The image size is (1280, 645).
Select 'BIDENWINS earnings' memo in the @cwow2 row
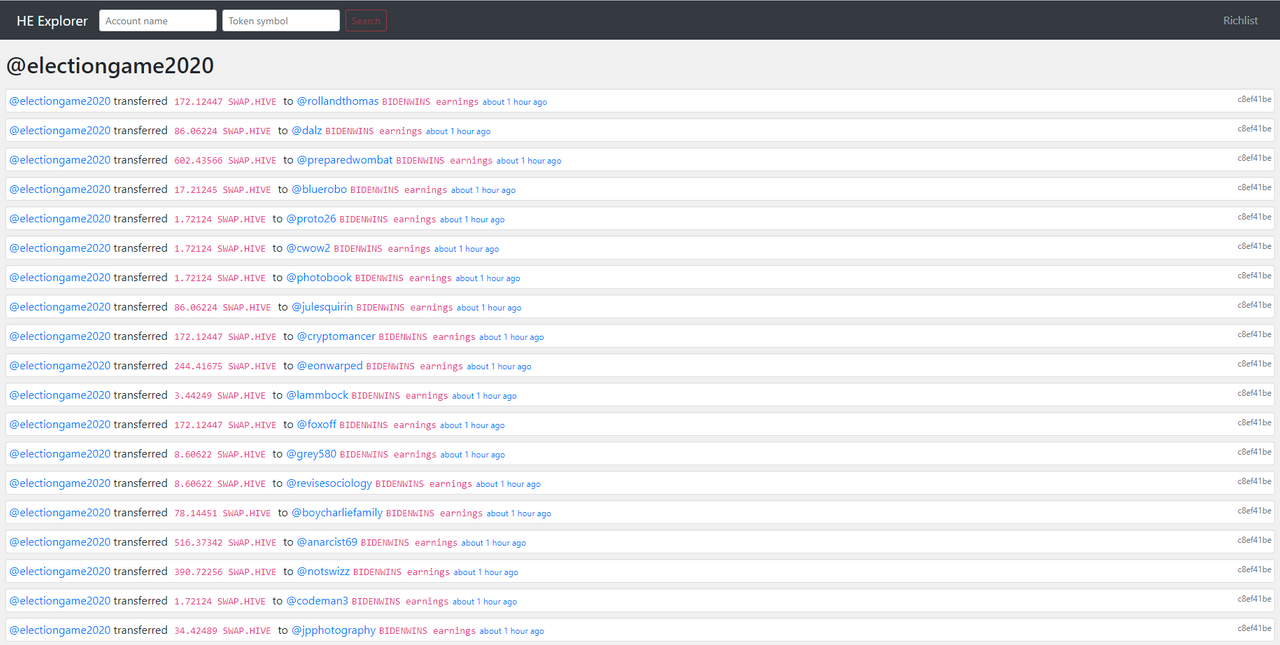click(x=382, y=249)
